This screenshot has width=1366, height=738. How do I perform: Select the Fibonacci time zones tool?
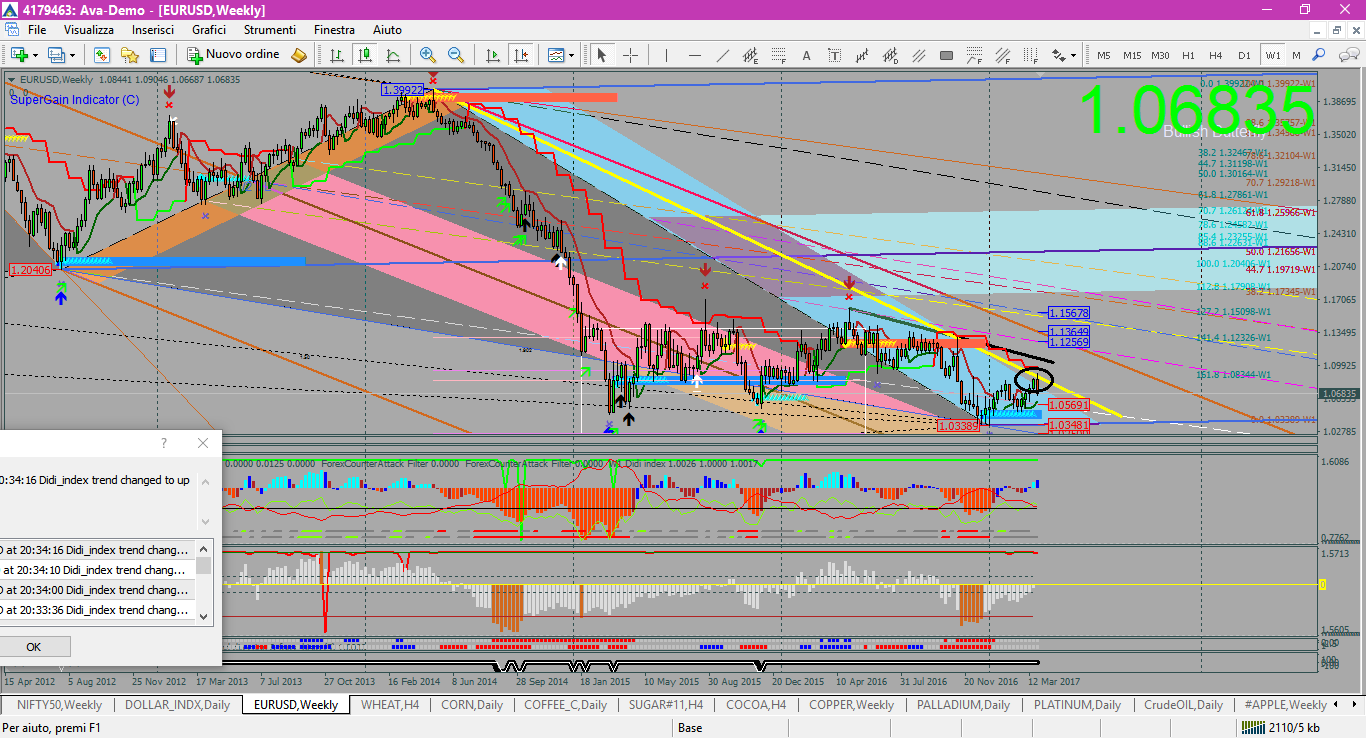[1030, 55]
